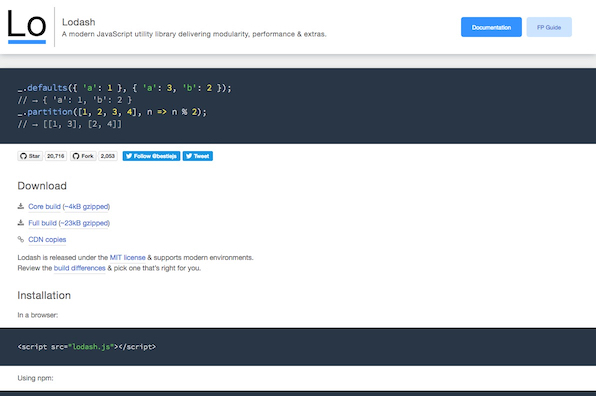Open the 2,053 fork count
This screenshot has height=396, width=596.
tap(108, 156)
